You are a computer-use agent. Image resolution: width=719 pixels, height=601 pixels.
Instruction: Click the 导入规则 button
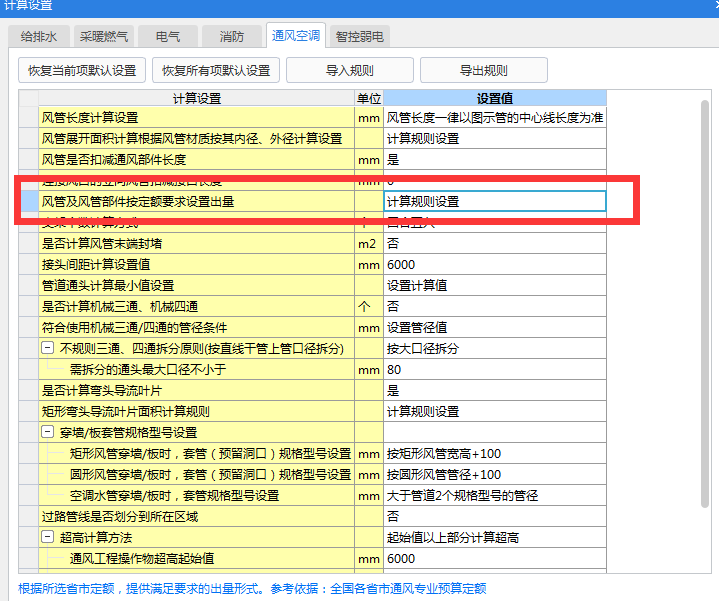coord(349,71)
